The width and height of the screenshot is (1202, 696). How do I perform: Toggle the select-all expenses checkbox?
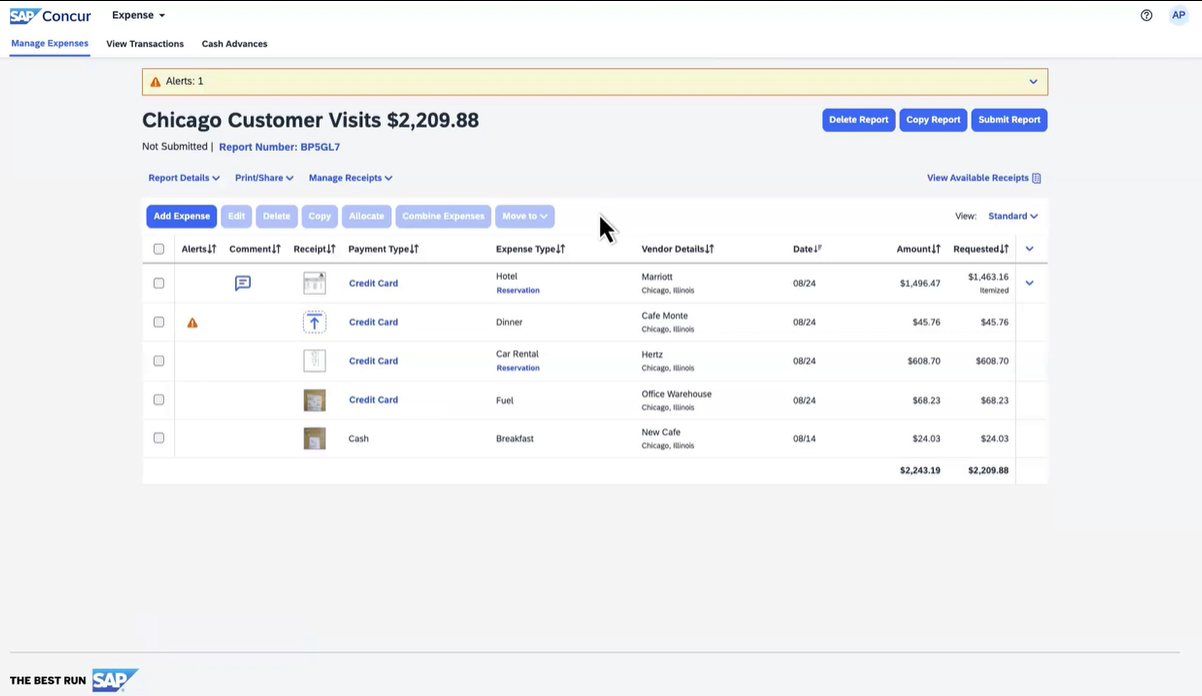pos(158,249)
